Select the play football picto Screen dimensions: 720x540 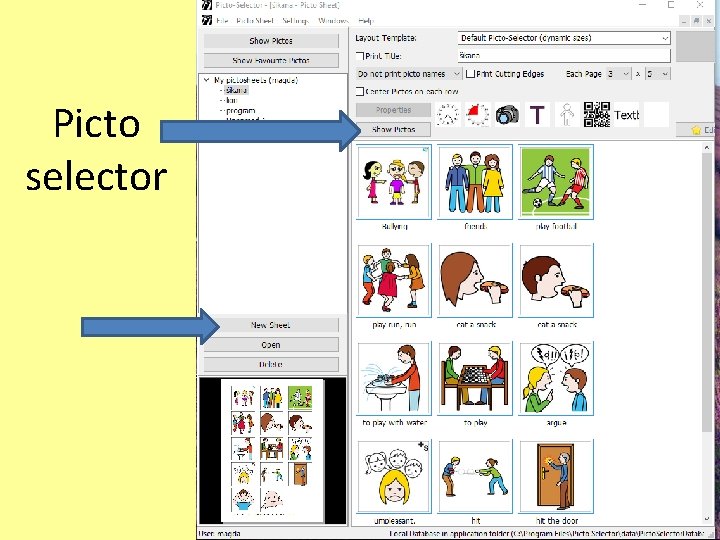tap(556, 182)
